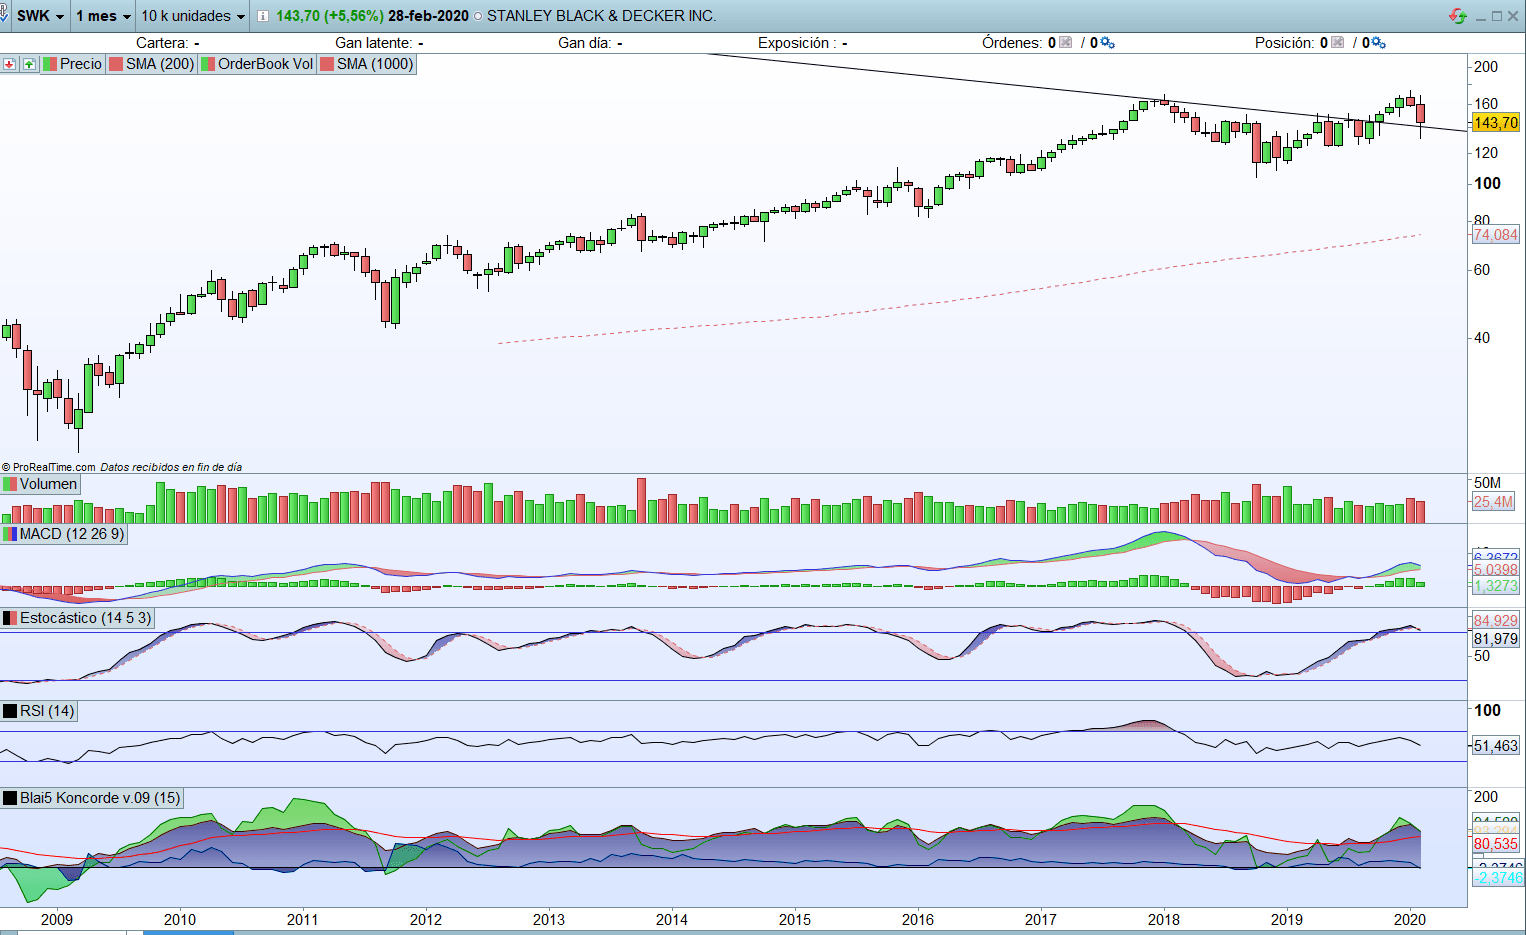Click the 'Posición:' label
The image size is (1526, 935).
(1285, 43)
